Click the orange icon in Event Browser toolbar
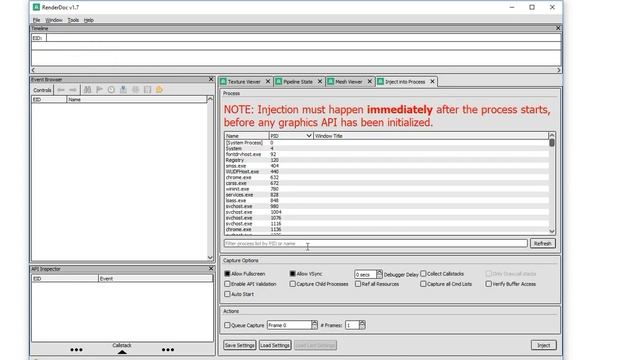 point(159,90)
